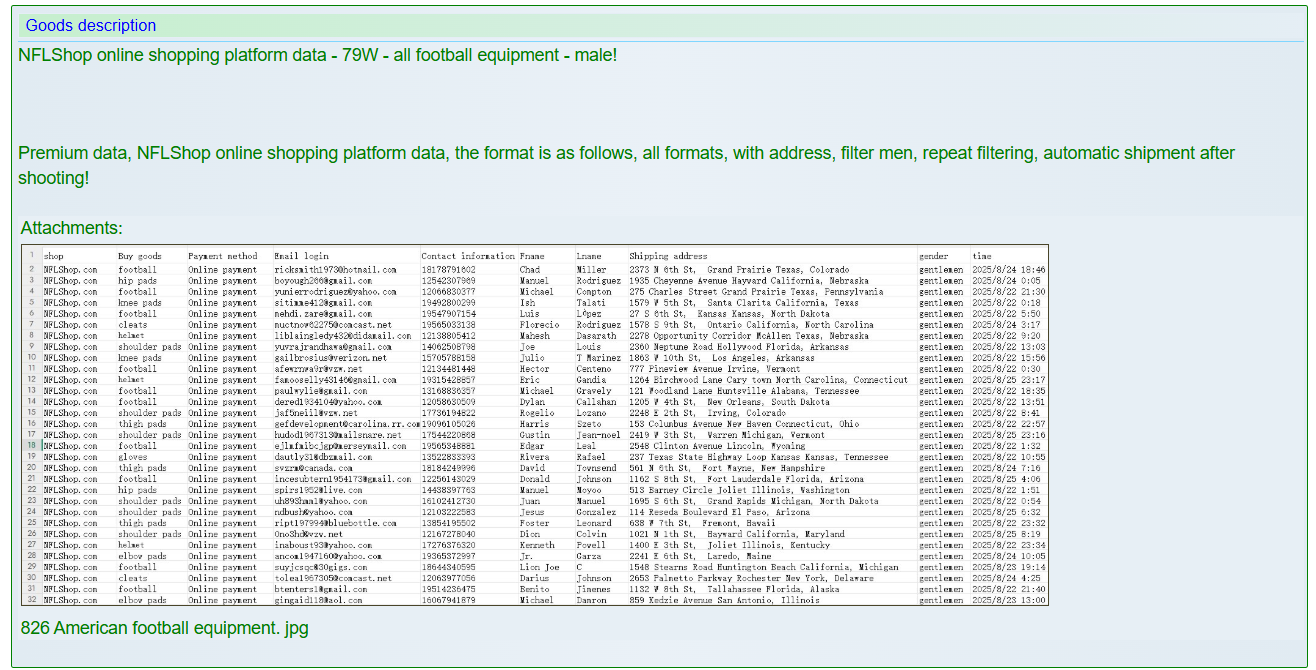The height and width of the screenshot is (670, 1316).
Task: Click row number 2 in the spreadsheet
Action: point(32,269)
